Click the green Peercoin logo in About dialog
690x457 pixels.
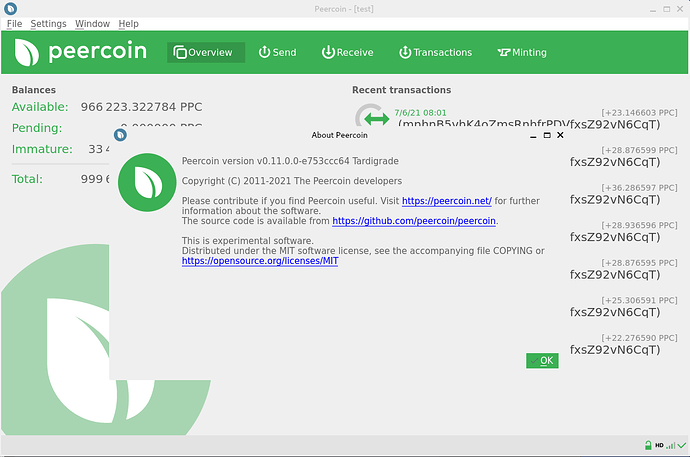[147, 182]
